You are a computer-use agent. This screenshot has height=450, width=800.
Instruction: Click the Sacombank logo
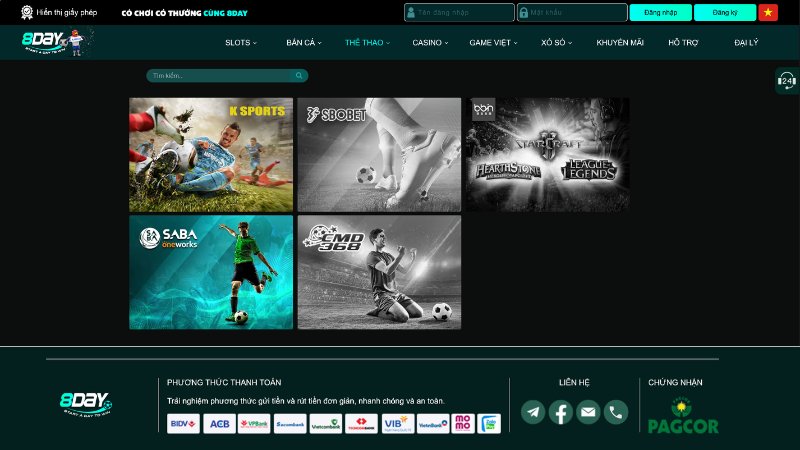pos(290,423)
